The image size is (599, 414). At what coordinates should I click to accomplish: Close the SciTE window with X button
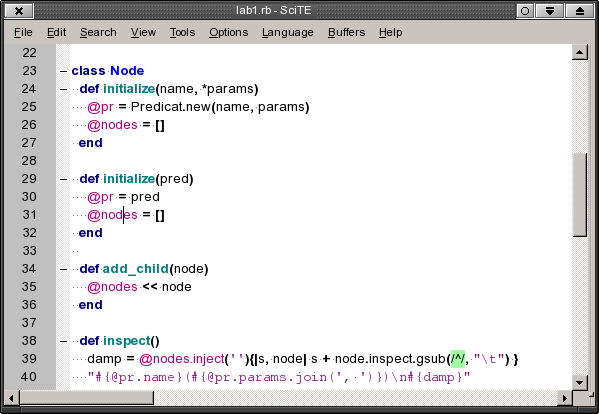click(x=19, y=11)
